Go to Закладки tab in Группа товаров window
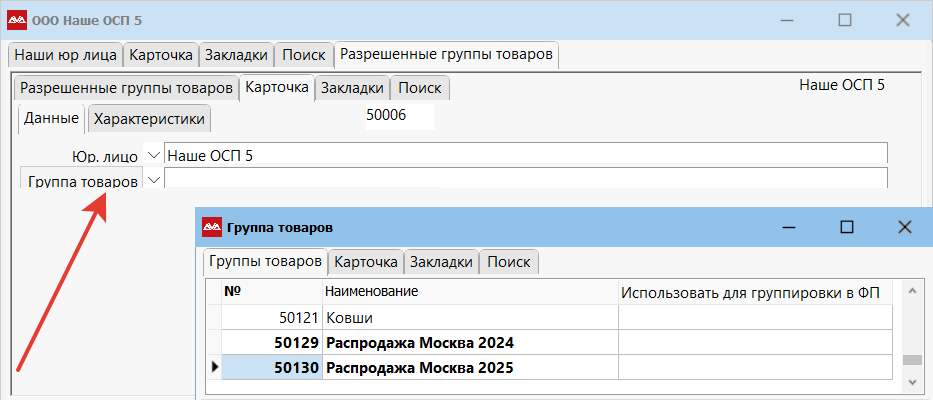933x400 pixels. pyautogui.click(x=441, y=262)
